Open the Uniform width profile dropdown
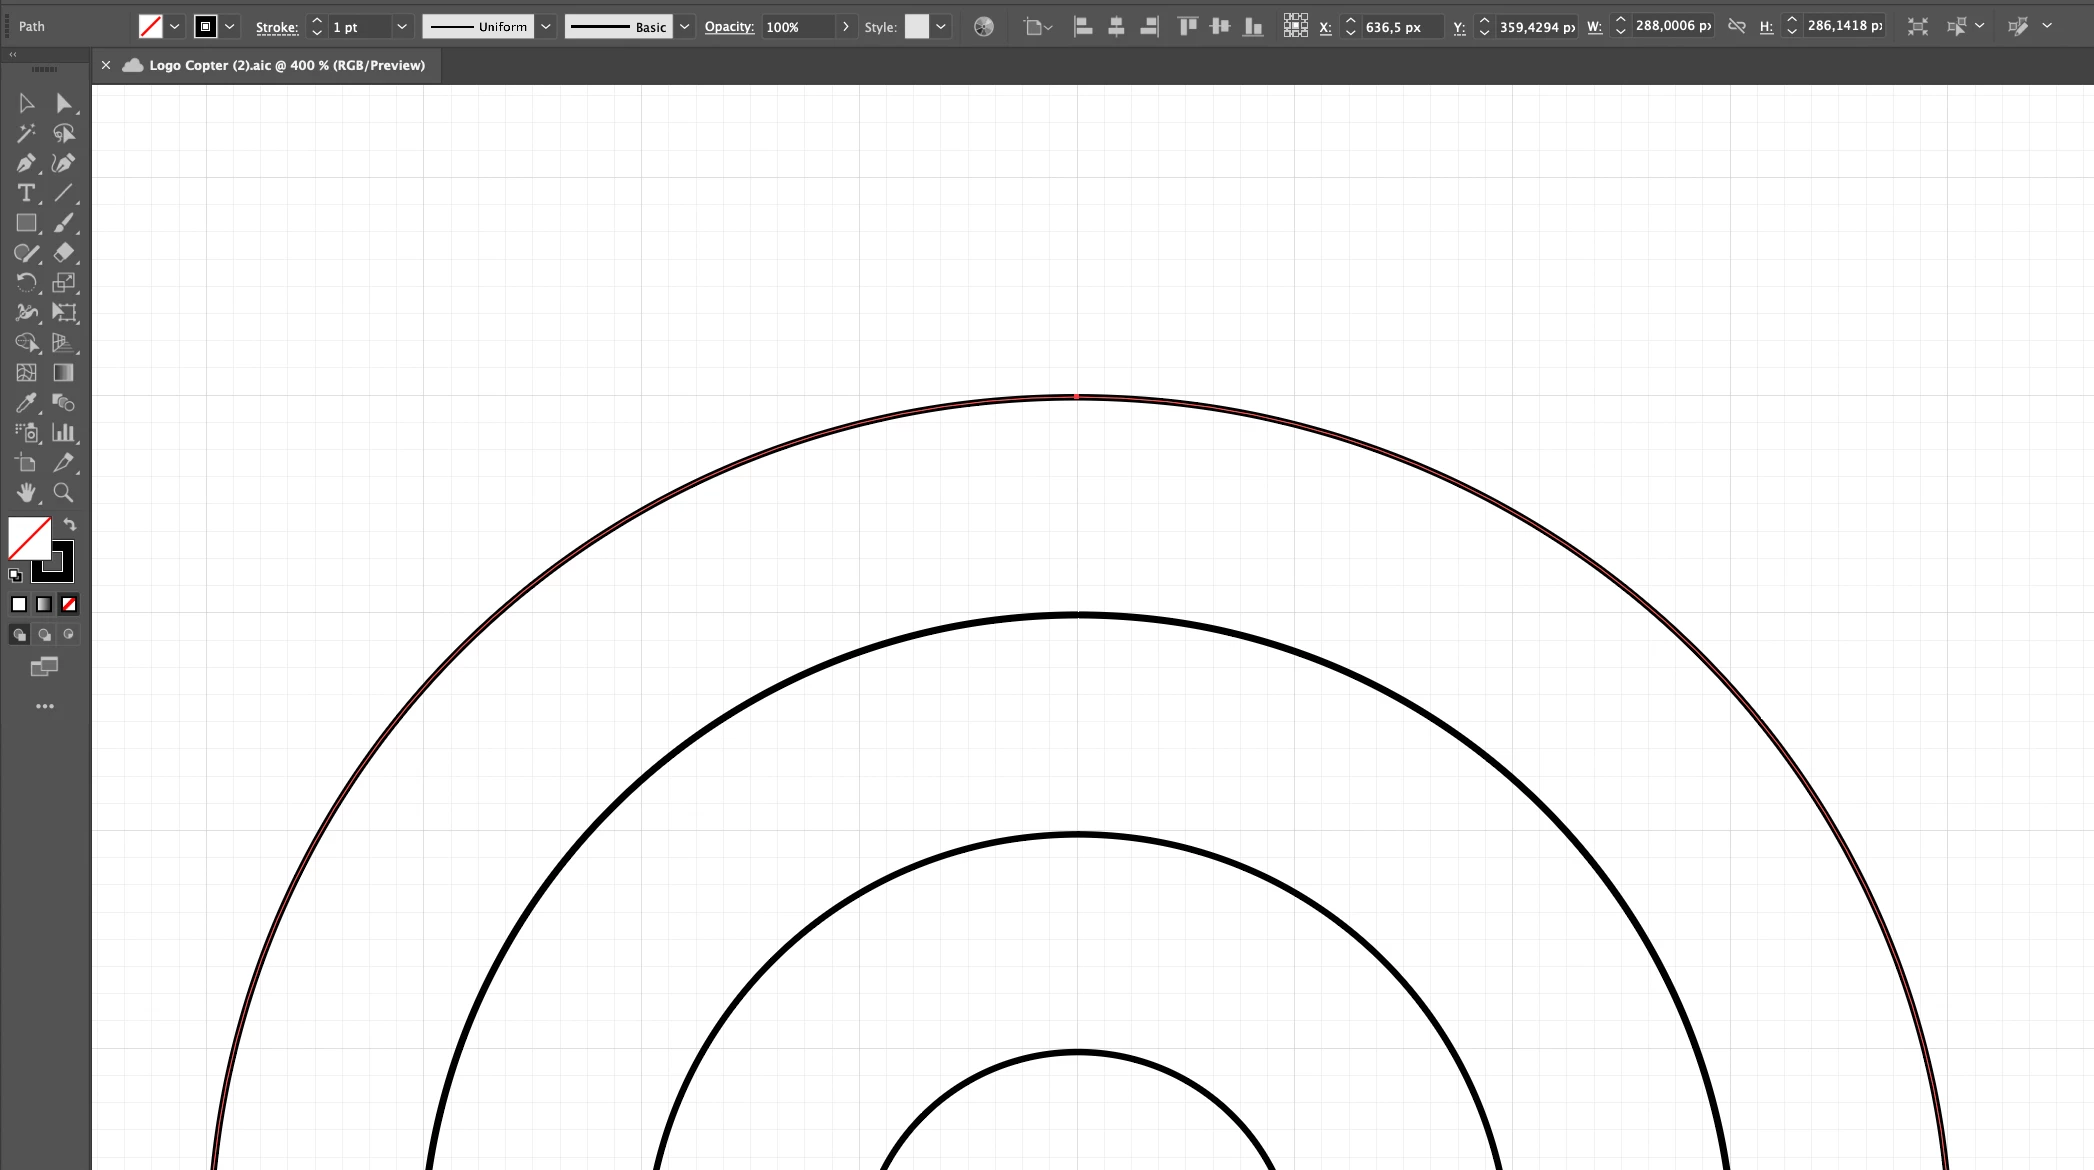 [x=546, y=27]
